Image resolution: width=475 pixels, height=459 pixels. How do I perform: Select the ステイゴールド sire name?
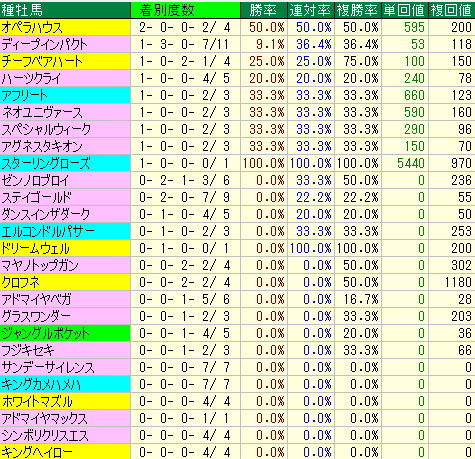click(65, 197)
